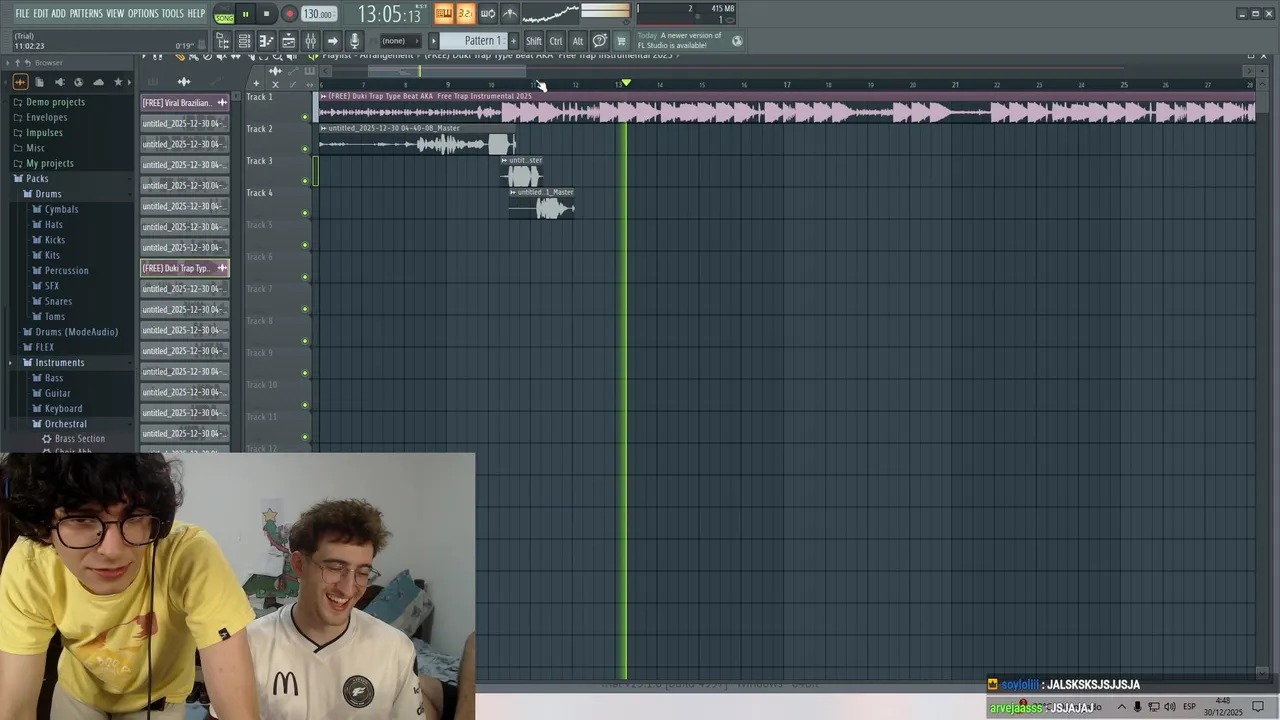Expand the Drums (ModeAudio) folder
The width and height of the screenshot is (1280, 720).
click(x=76, y=332)
